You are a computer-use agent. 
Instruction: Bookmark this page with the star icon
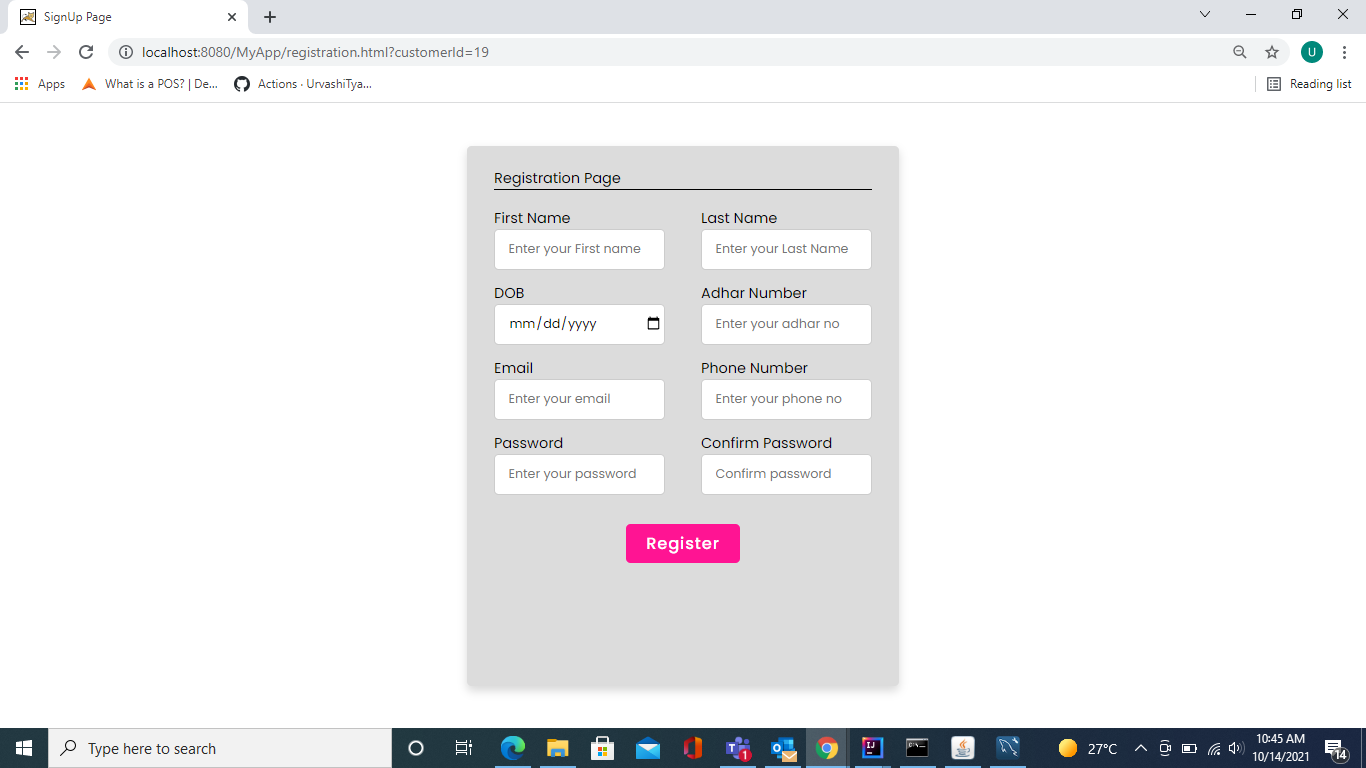click(1271, 52)
